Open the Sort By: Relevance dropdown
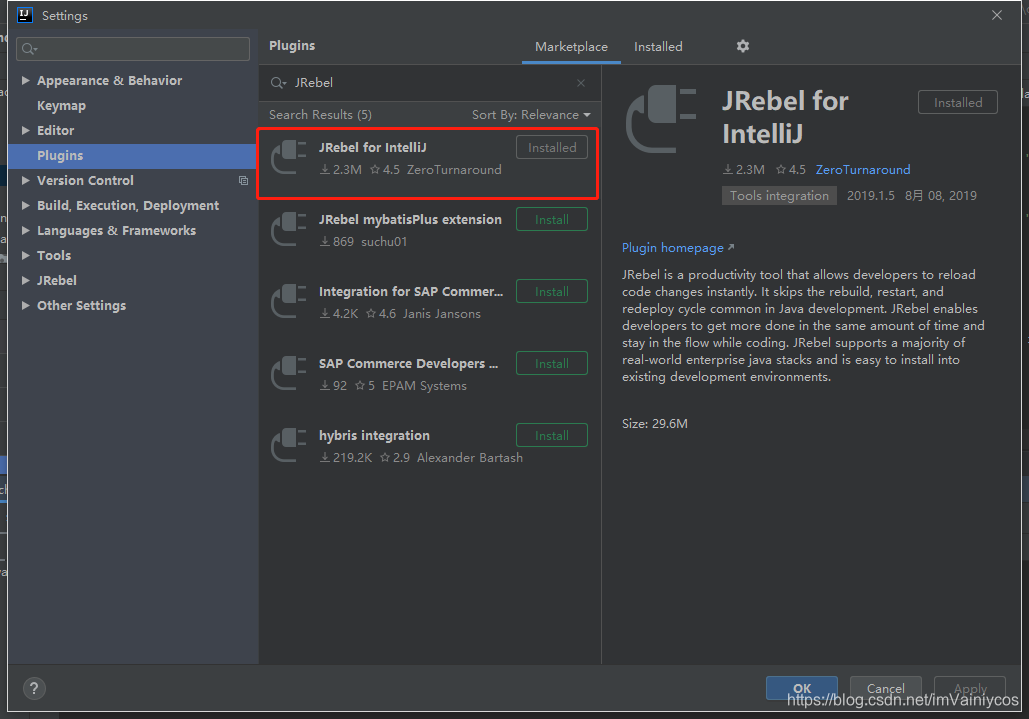 click(x=531, y=115)
